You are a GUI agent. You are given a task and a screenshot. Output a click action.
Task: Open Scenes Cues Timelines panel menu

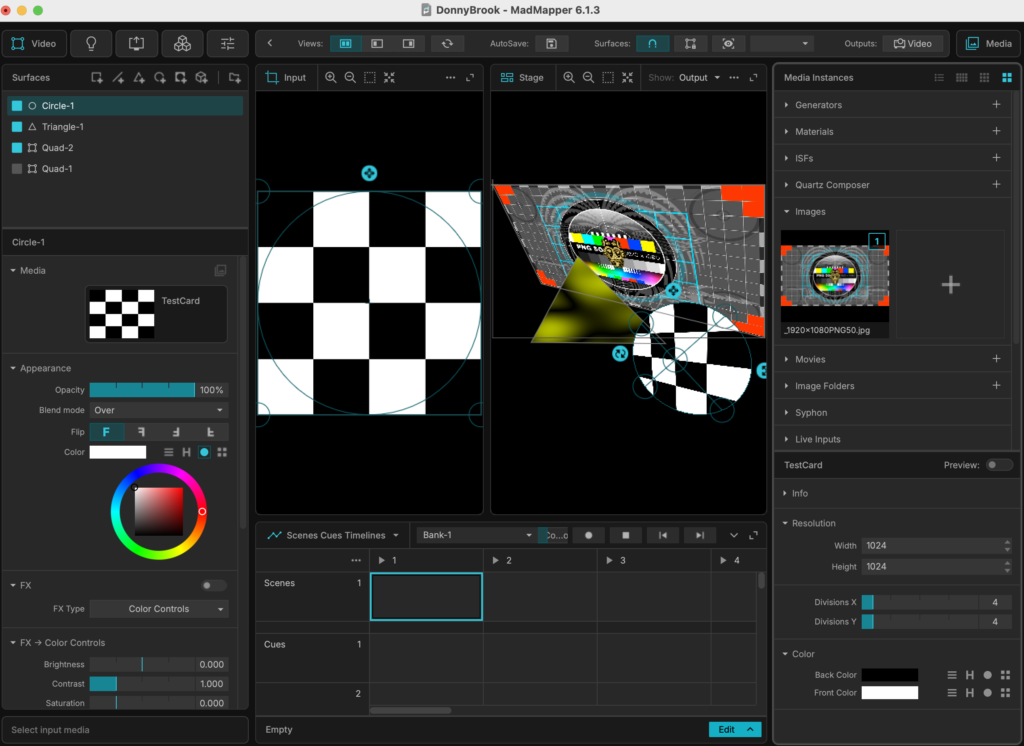[x=333, y=535]
